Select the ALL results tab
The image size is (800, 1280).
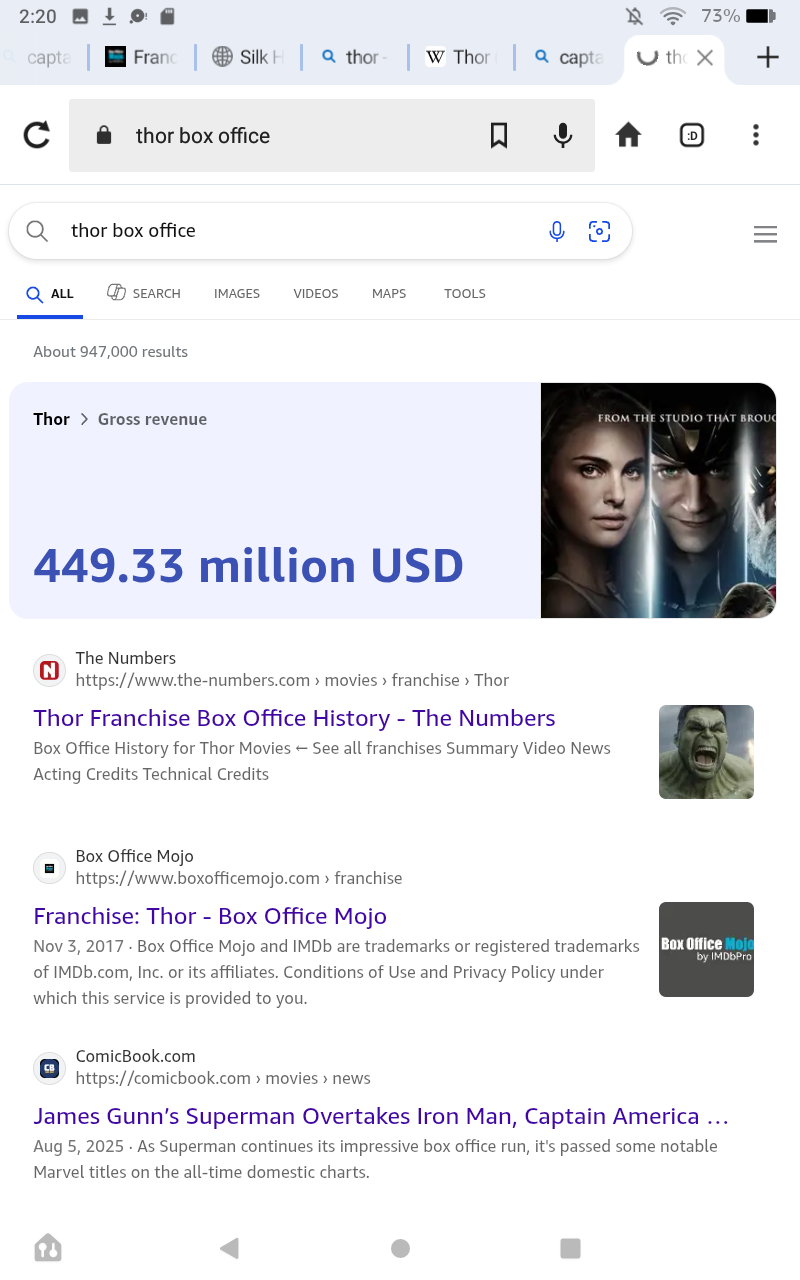click(x=50, y=294)
